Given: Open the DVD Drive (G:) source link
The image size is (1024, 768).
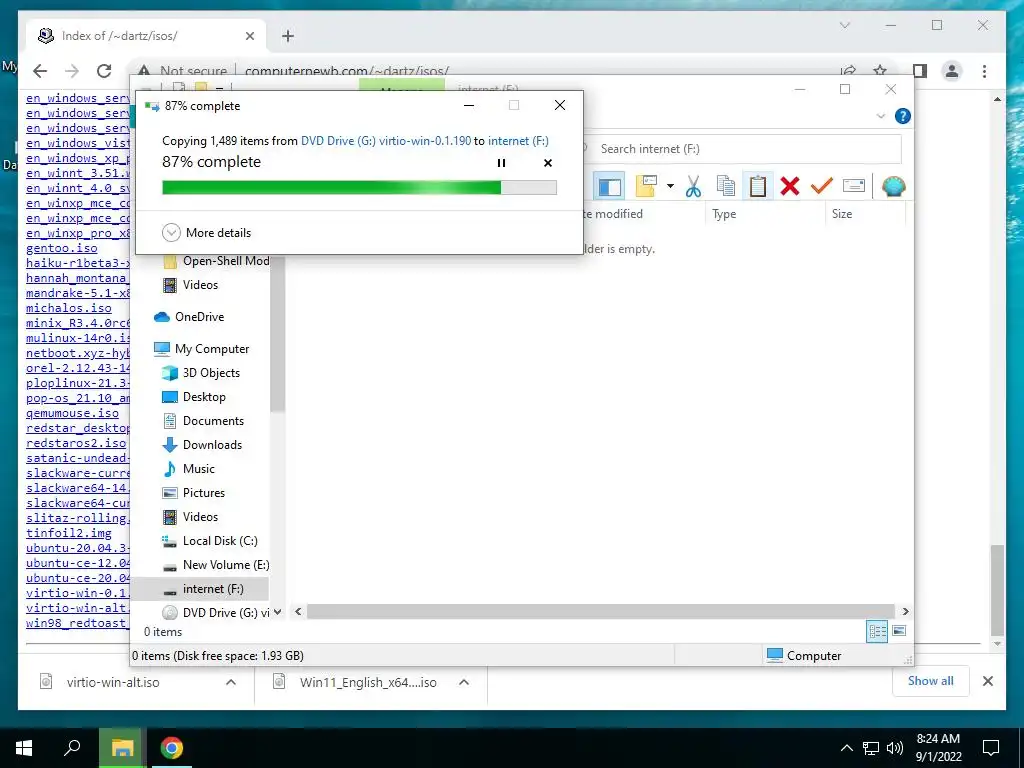Looking at the screenshot, I should tap(385, 140).
